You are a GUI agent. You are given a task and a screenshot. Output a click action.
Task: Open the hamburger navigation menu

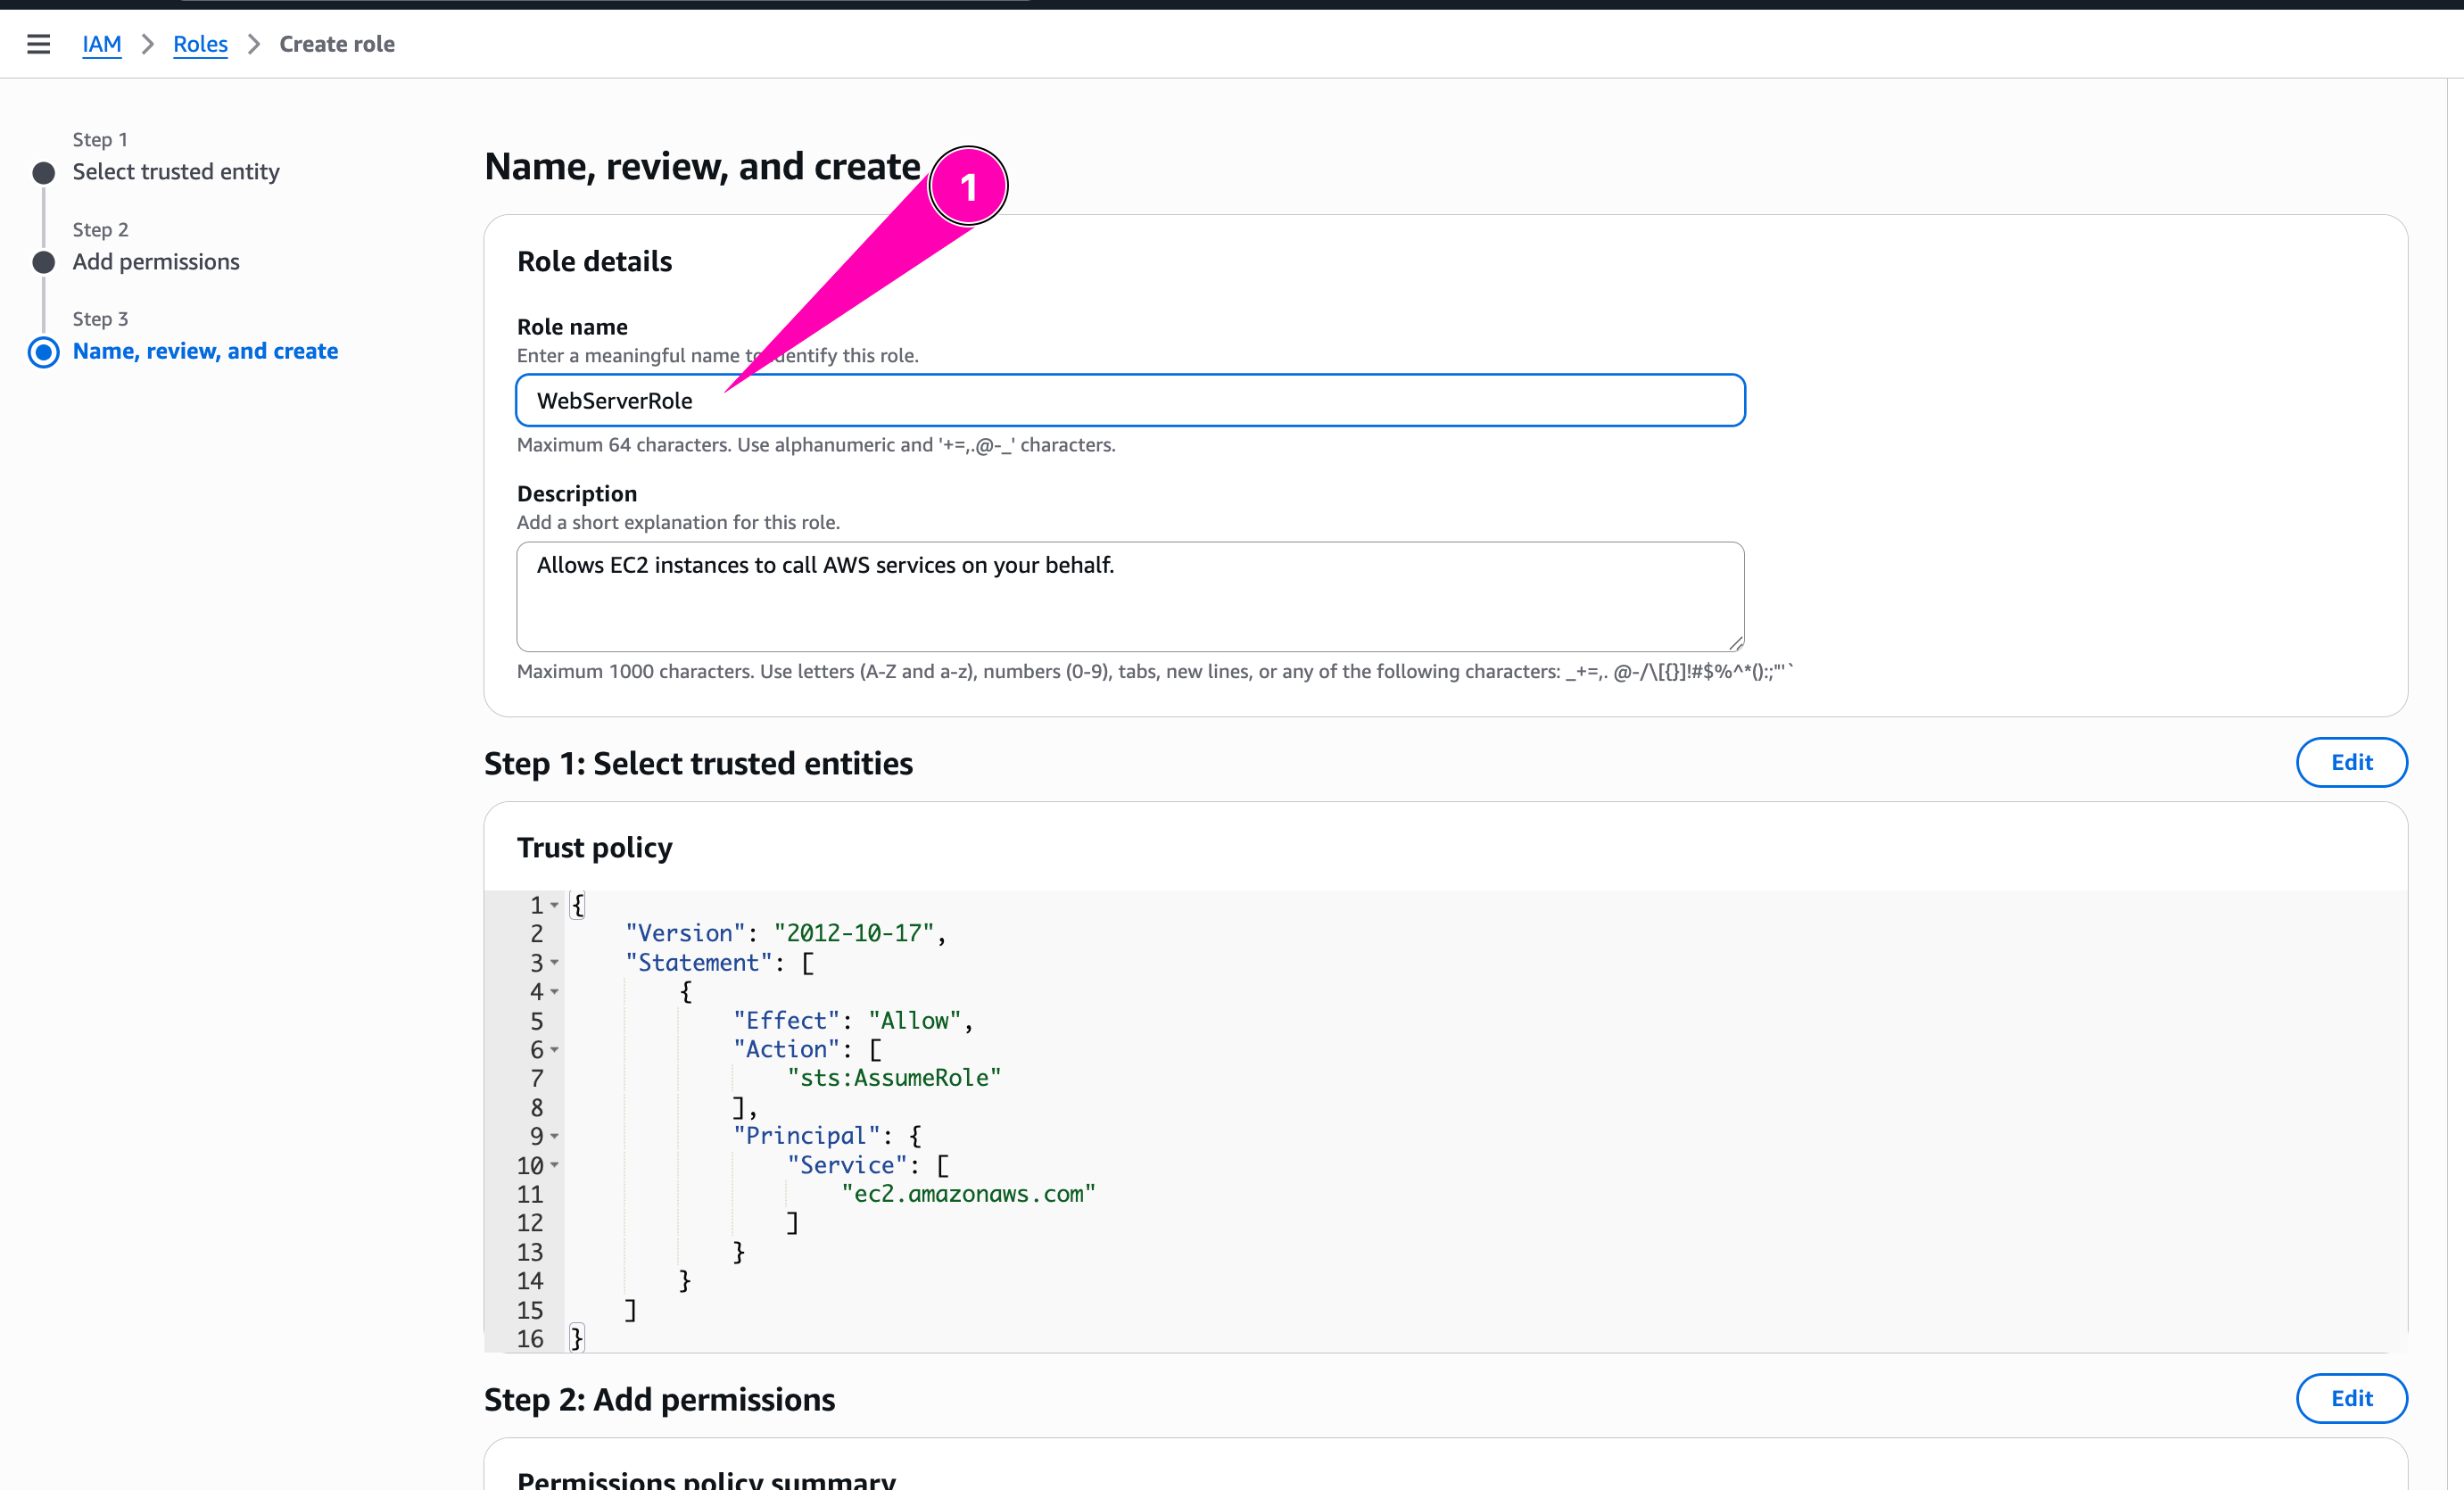(38, 44)
